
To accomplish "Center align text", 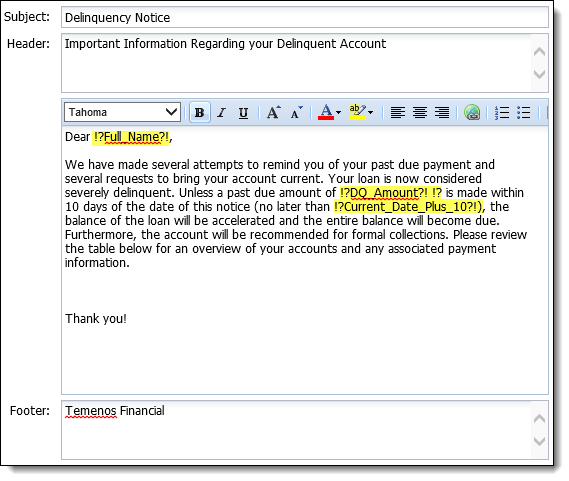I will 420,113.
